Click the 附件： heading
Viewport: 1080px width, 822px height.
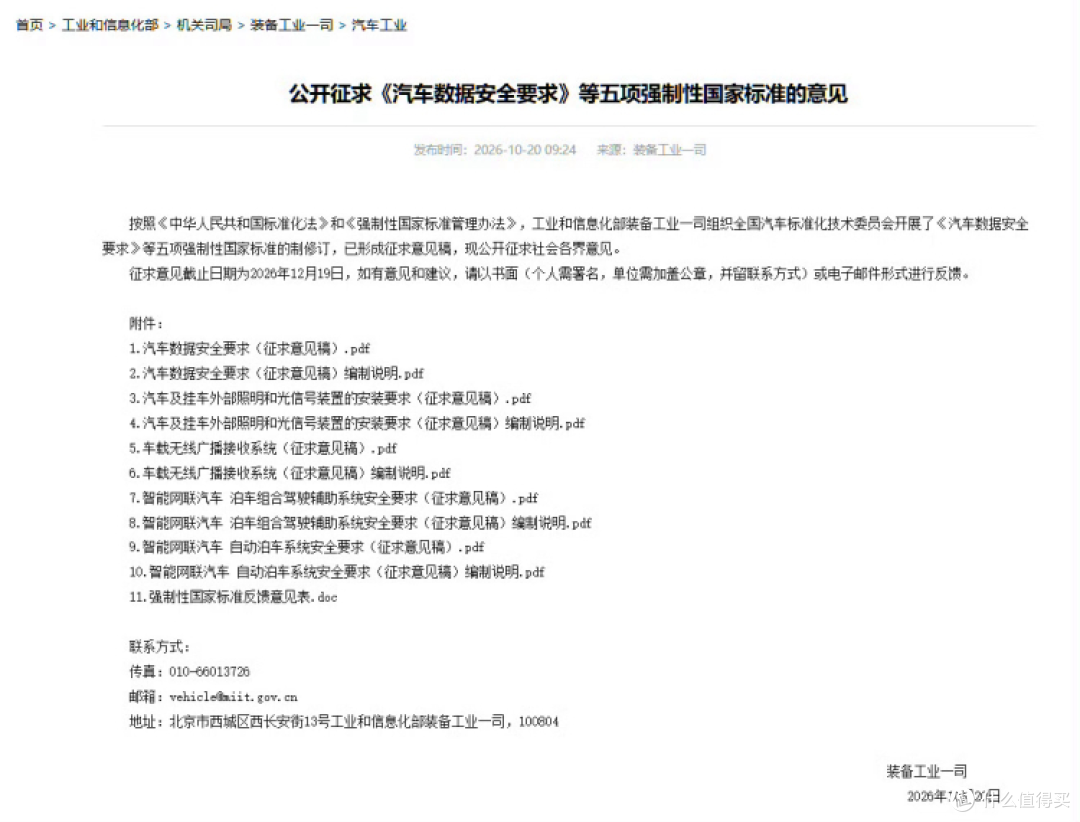(146, 324)
